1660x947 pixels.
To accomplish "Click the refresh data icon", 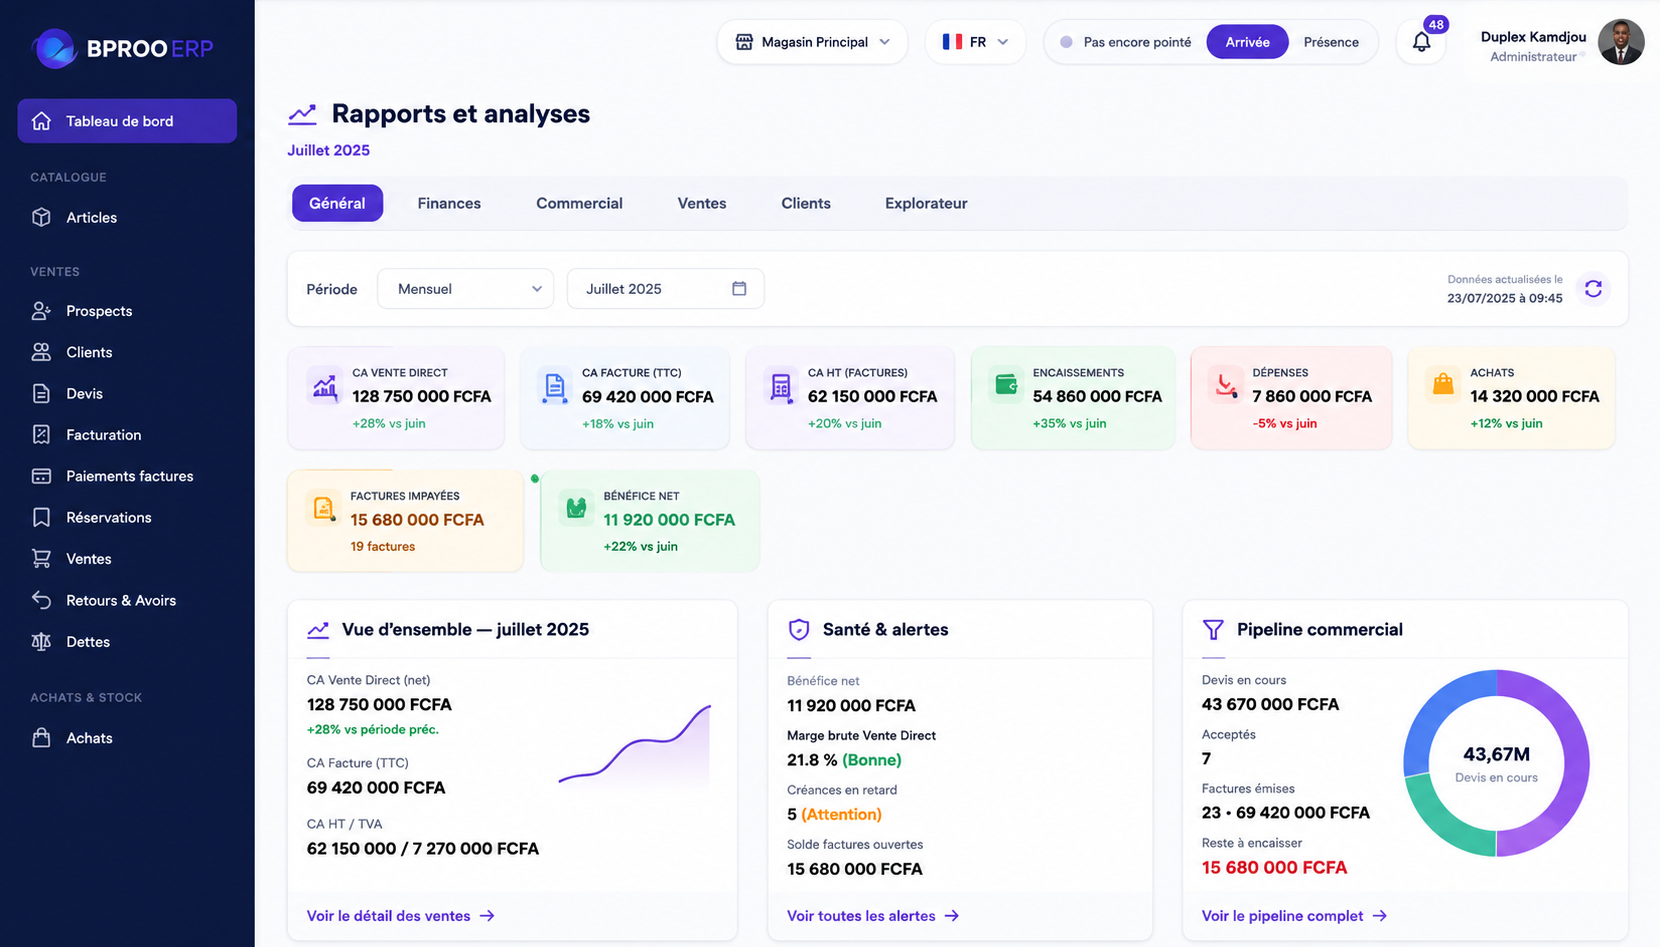I will (x=1593, y=289).
